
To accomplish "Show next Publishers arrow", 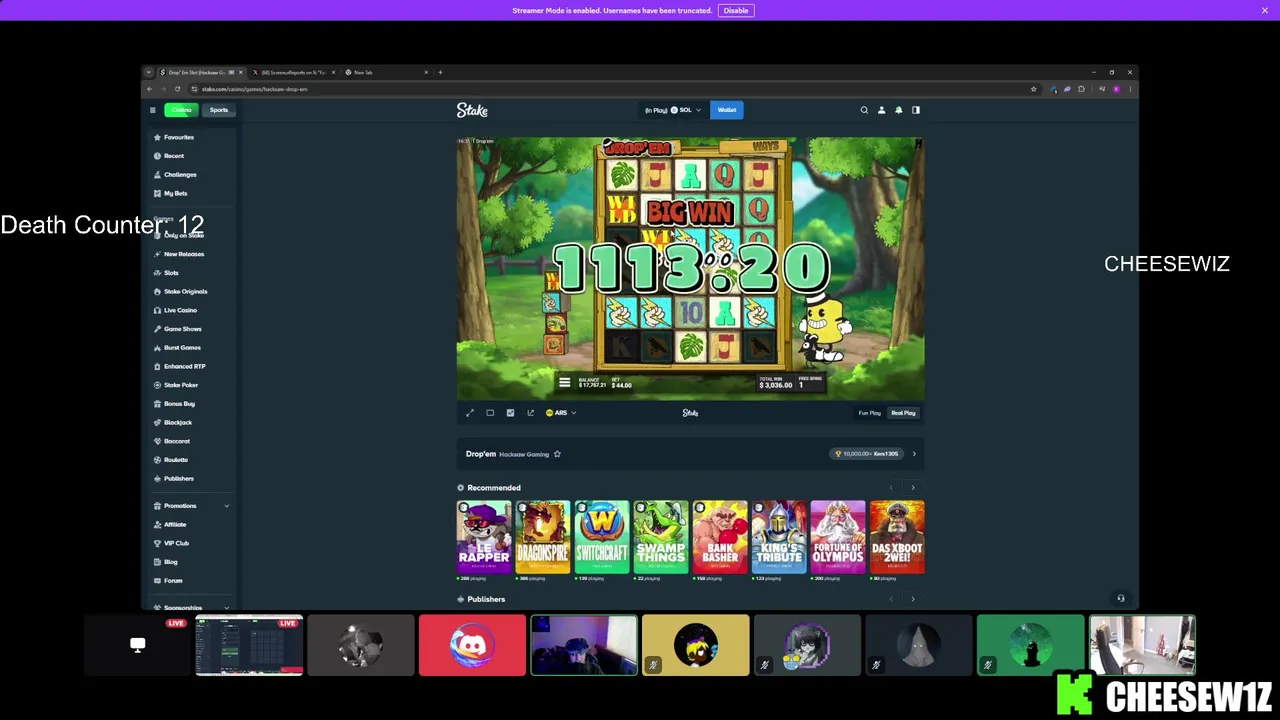I will pyautogui.click(x=912, y=599).
